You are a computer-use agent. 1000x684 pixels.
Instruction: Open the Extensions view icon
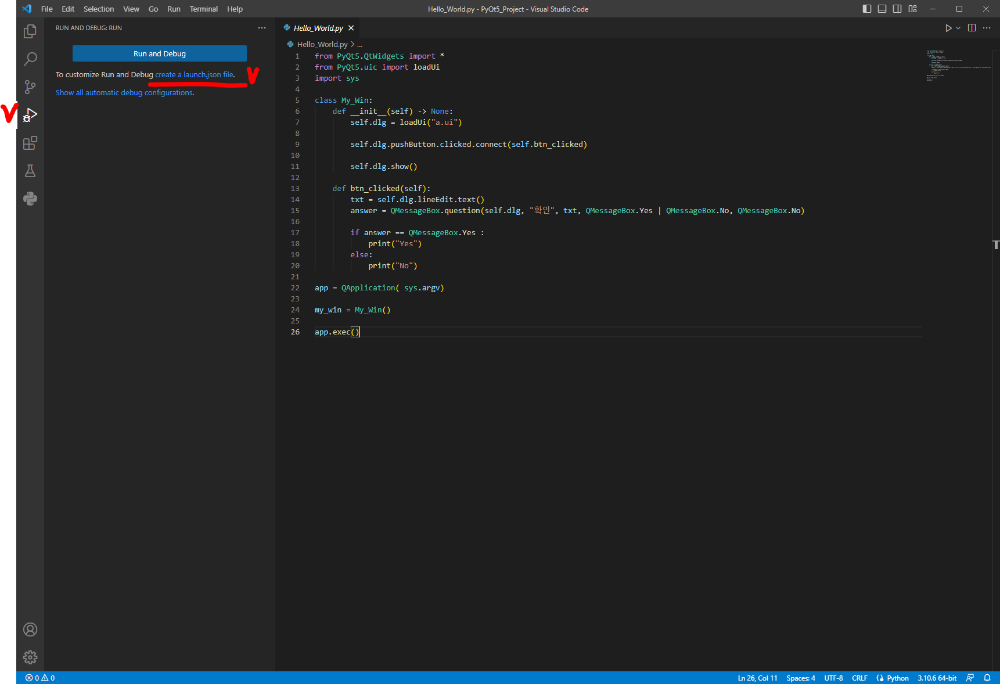30,143
